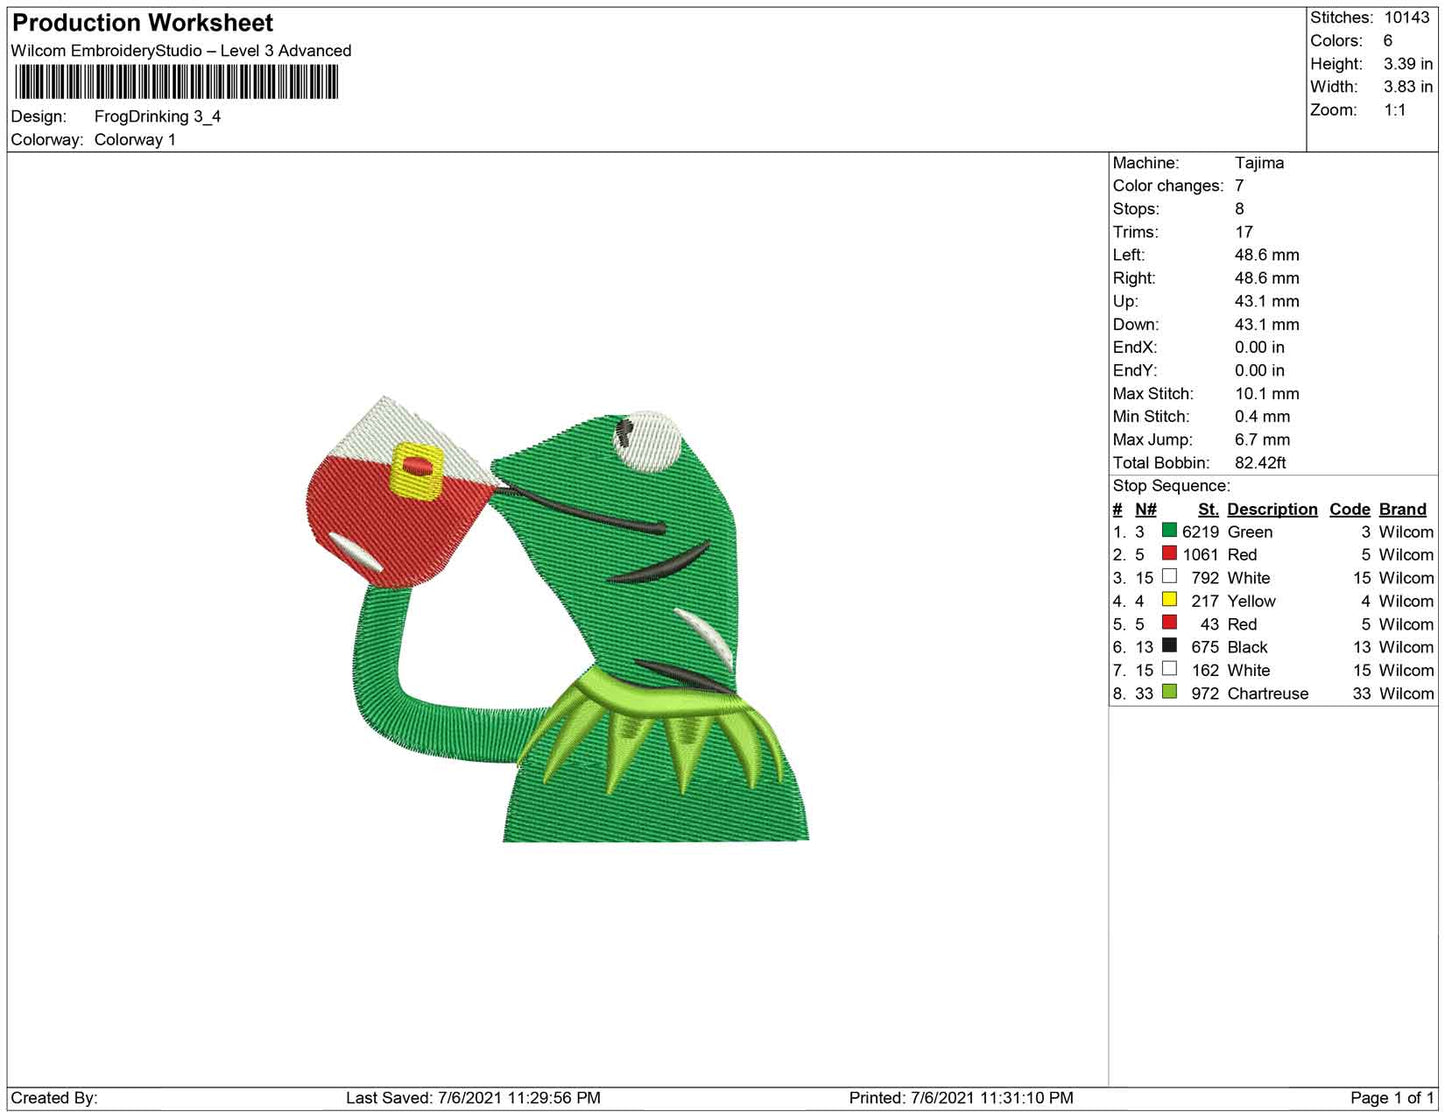Click the Machine Tajima entry
Image resolution: width=1445 pixels, height=1112 pixels.
click(x=1261, y=163)
